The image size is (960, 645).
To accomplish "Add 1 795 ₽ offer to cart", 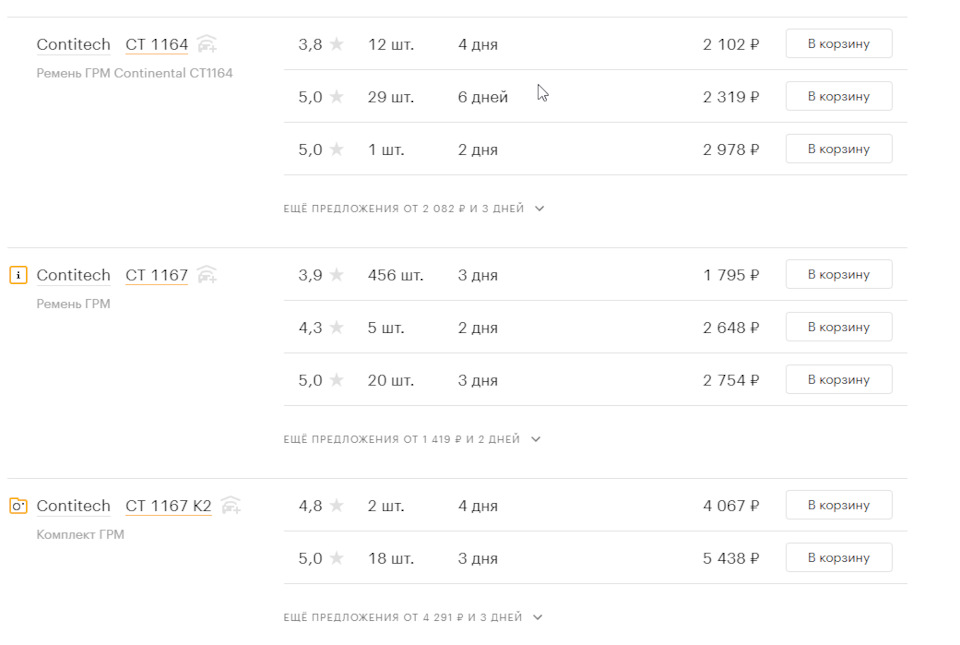I will 838,274.
